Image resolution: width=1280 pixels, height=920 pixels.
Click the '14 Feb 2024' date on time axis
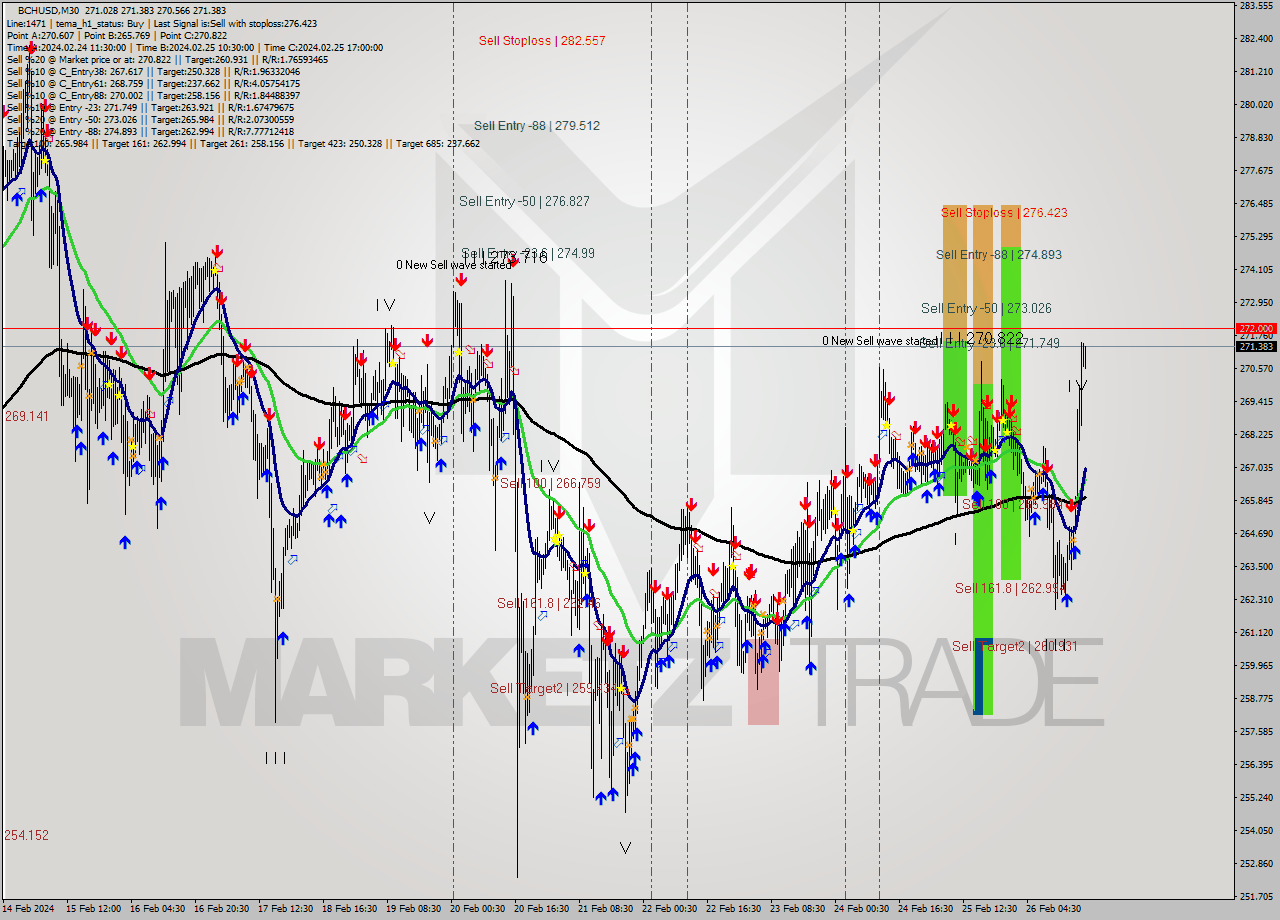point(27,909)
